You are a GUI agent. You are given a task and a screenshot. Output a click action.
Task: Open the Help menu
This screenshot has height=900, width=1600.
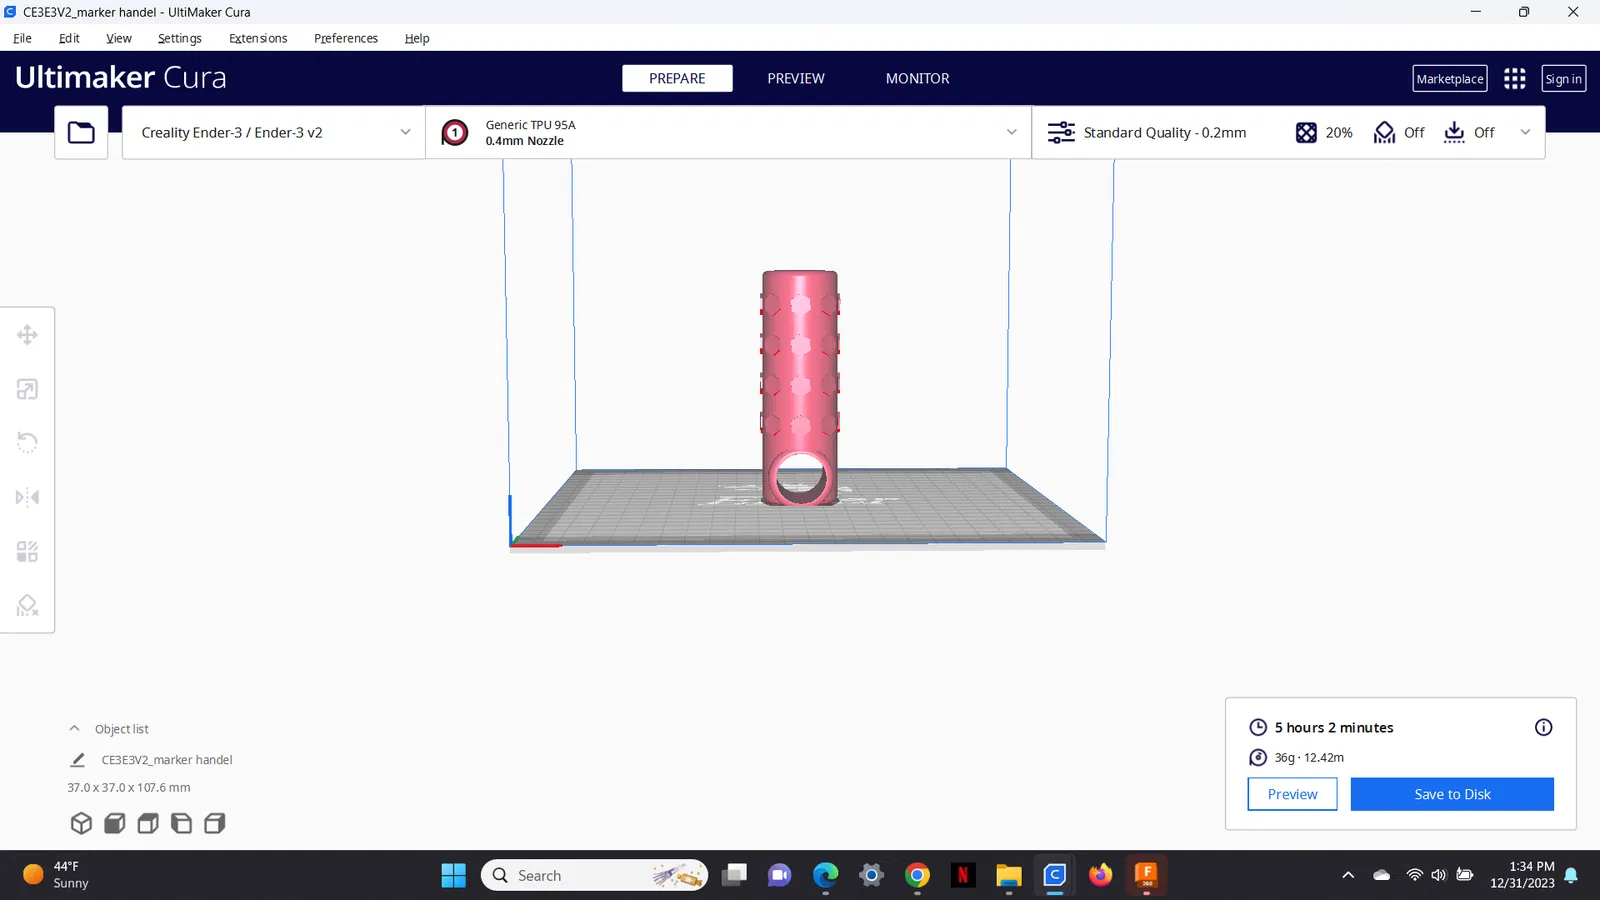[417, 38]
